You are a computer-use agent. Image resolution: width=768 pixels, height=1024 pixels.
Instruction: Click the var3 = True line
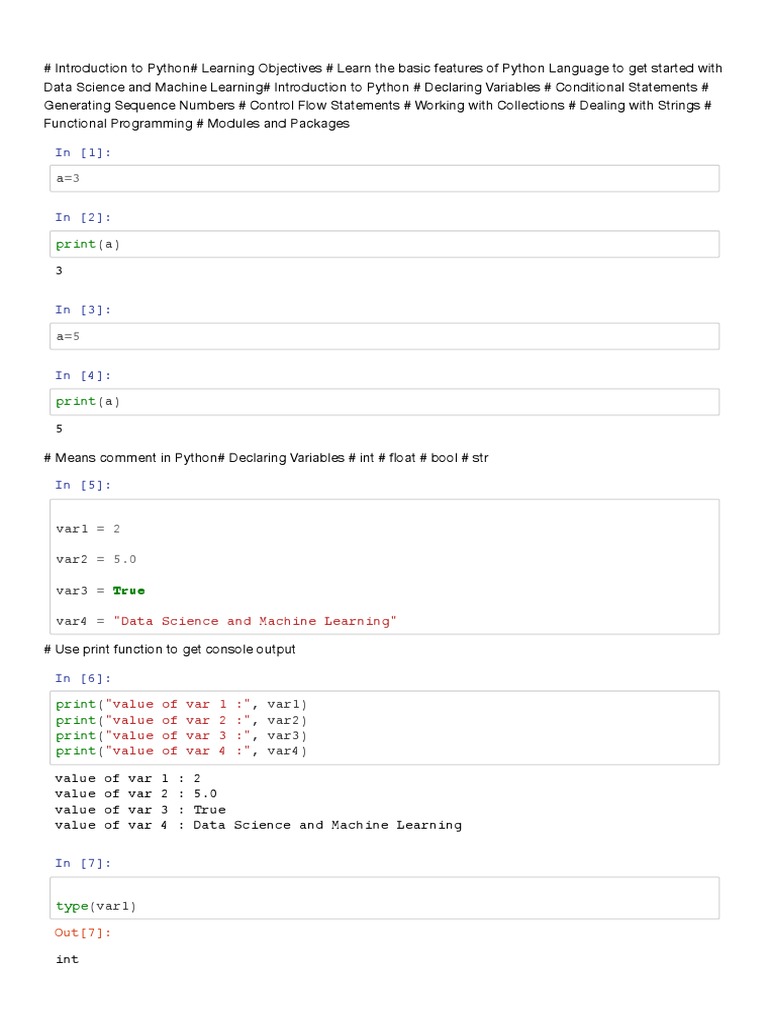(100, 590)
